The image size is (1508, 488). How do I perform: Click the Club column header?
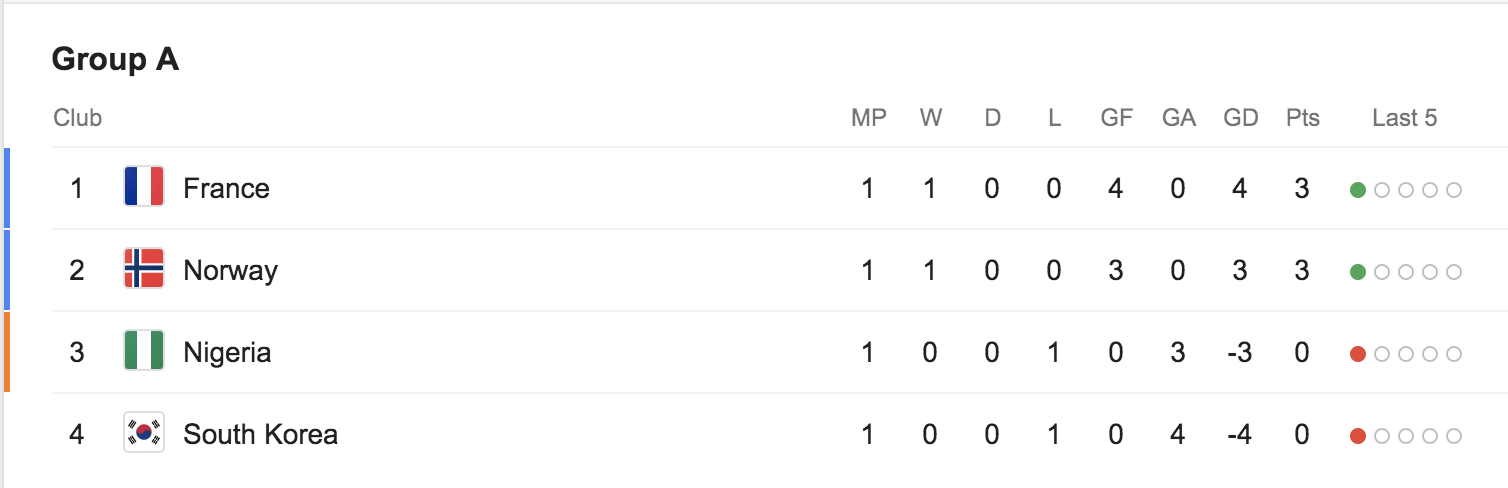coord(78,118)
